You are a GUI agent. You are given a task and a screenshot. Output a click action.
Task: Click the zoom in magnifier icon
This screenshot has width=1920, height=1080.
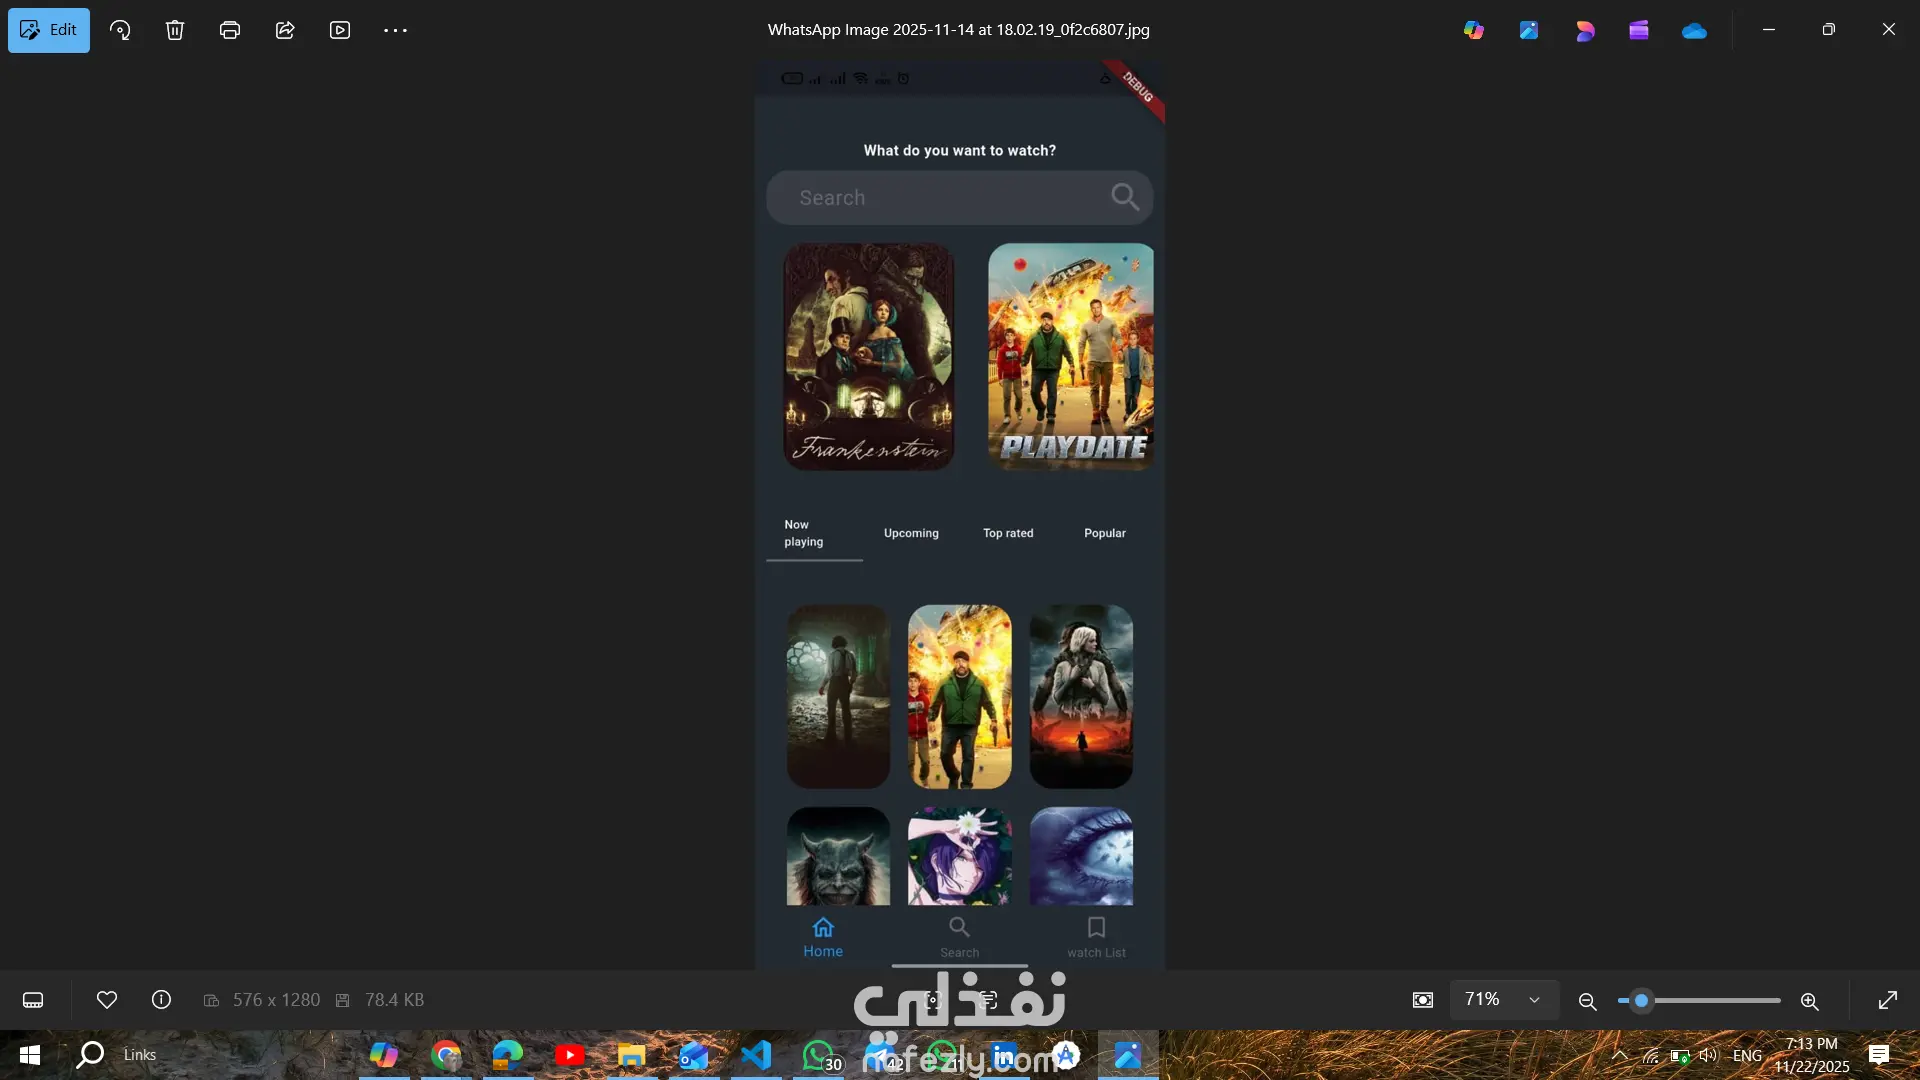click(1809, 1001)
